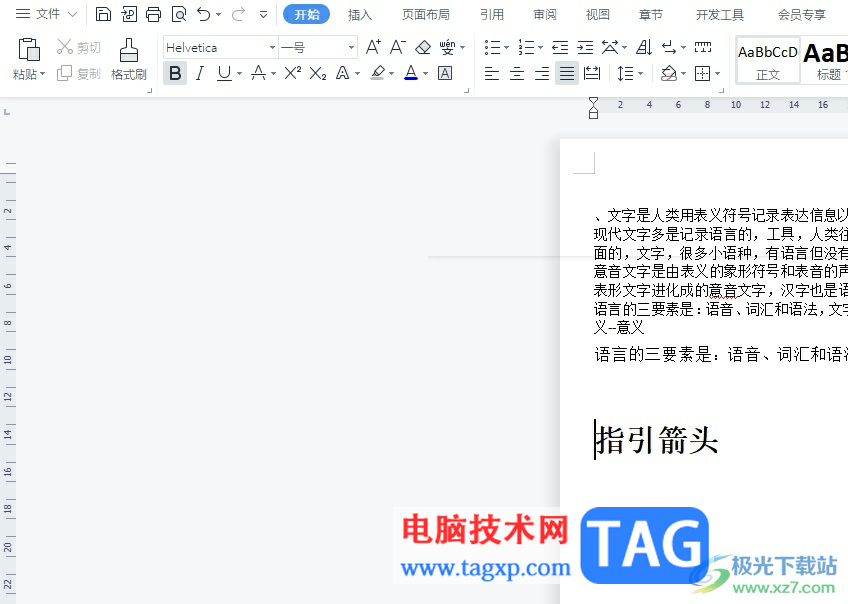Expand font color dropdown arrow

[426, 74]
